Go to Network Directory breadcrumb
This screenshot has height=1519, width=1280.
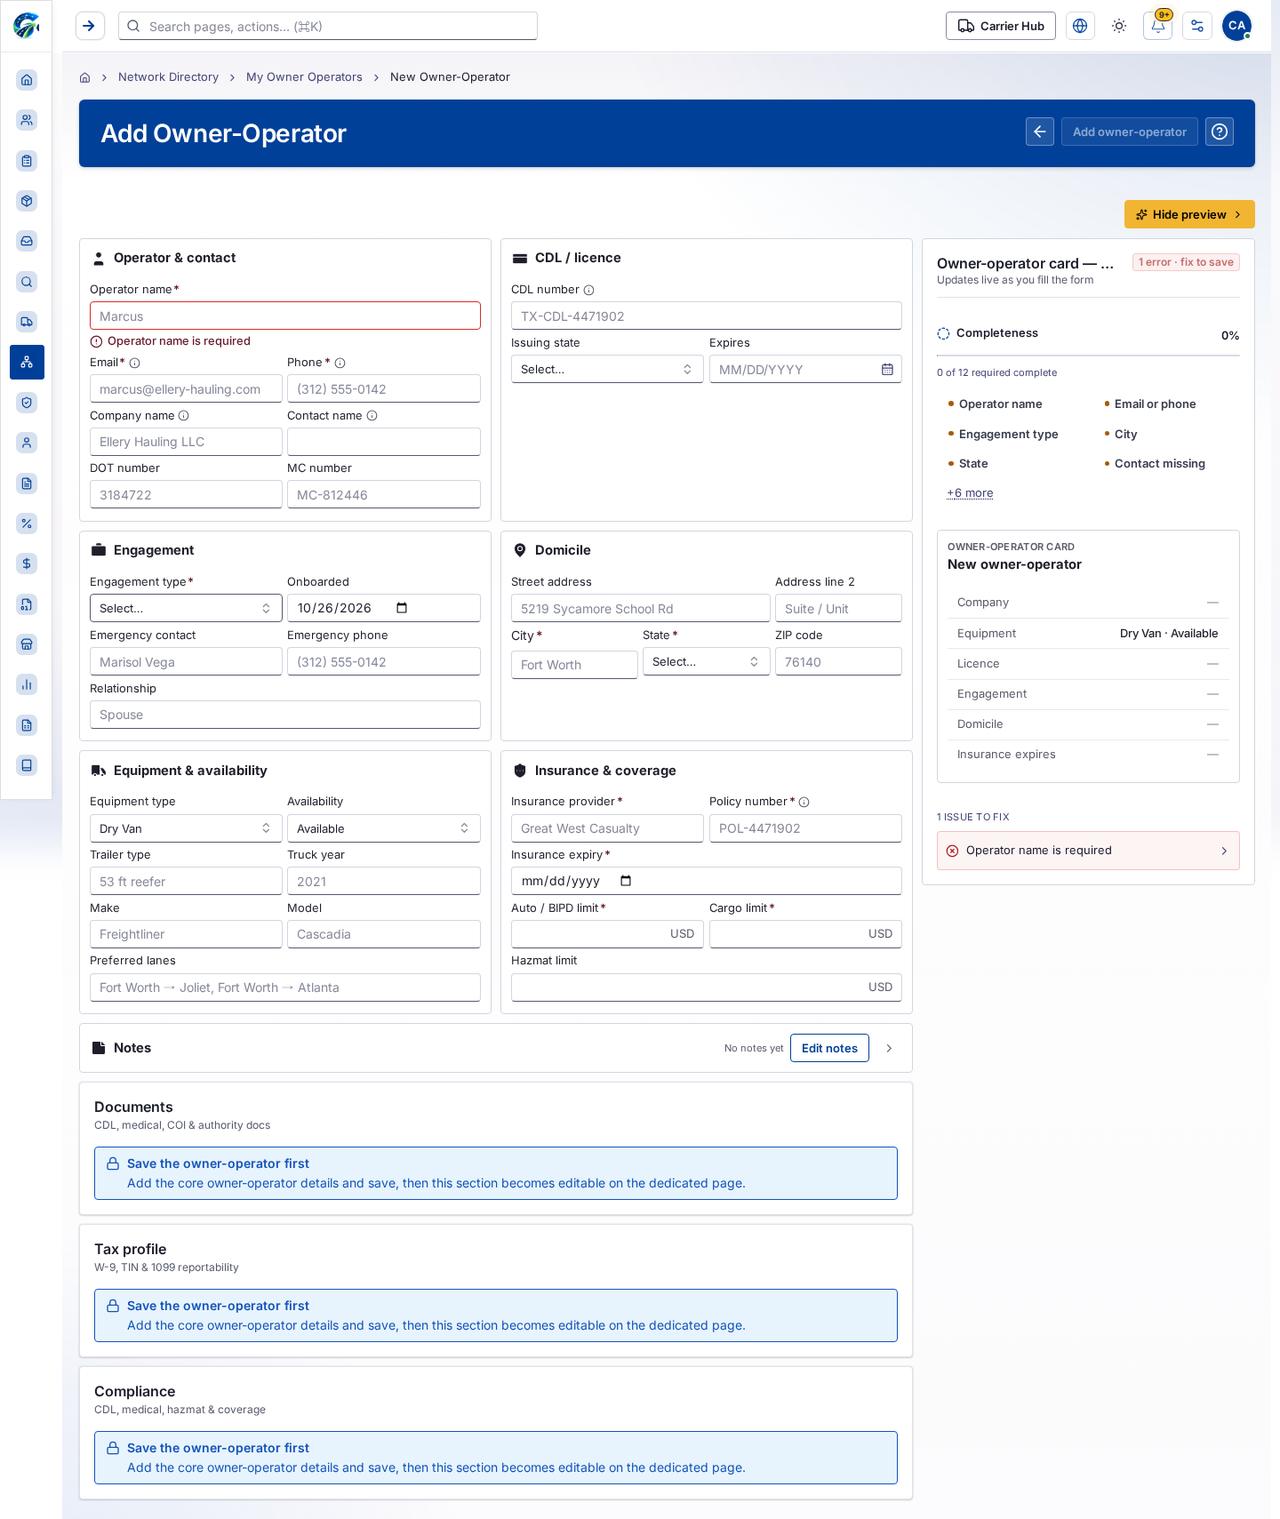168,77
